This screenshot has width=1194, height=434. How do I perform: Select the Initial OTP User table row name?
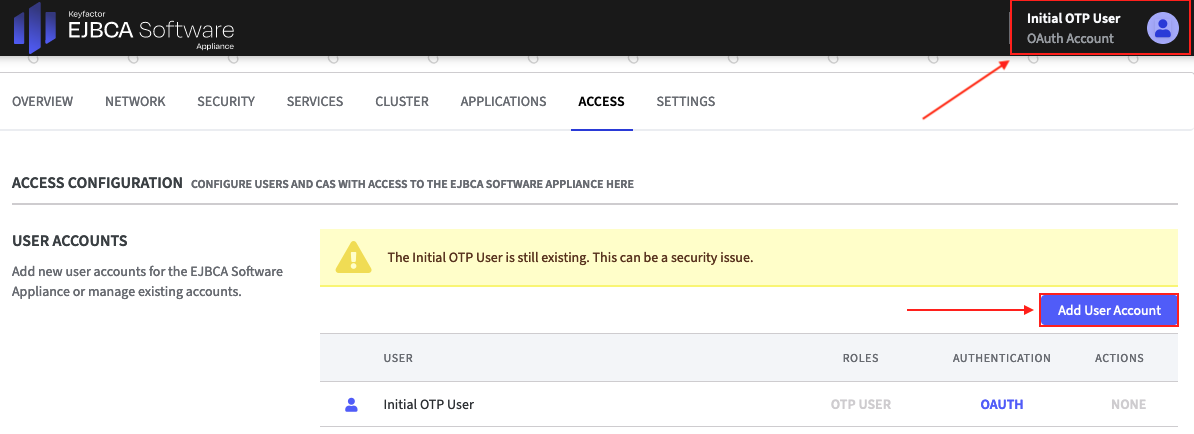[428, 405]
